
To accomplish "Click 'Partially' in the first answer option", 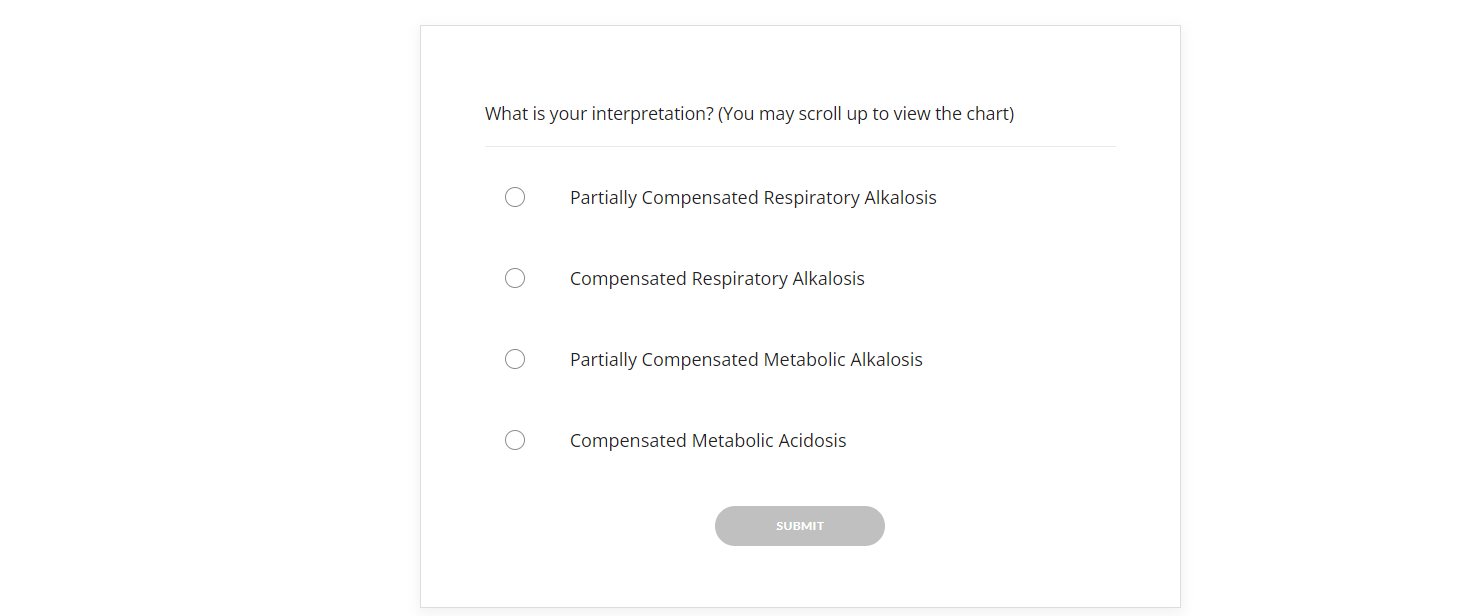I will click(x=603, y=198).
